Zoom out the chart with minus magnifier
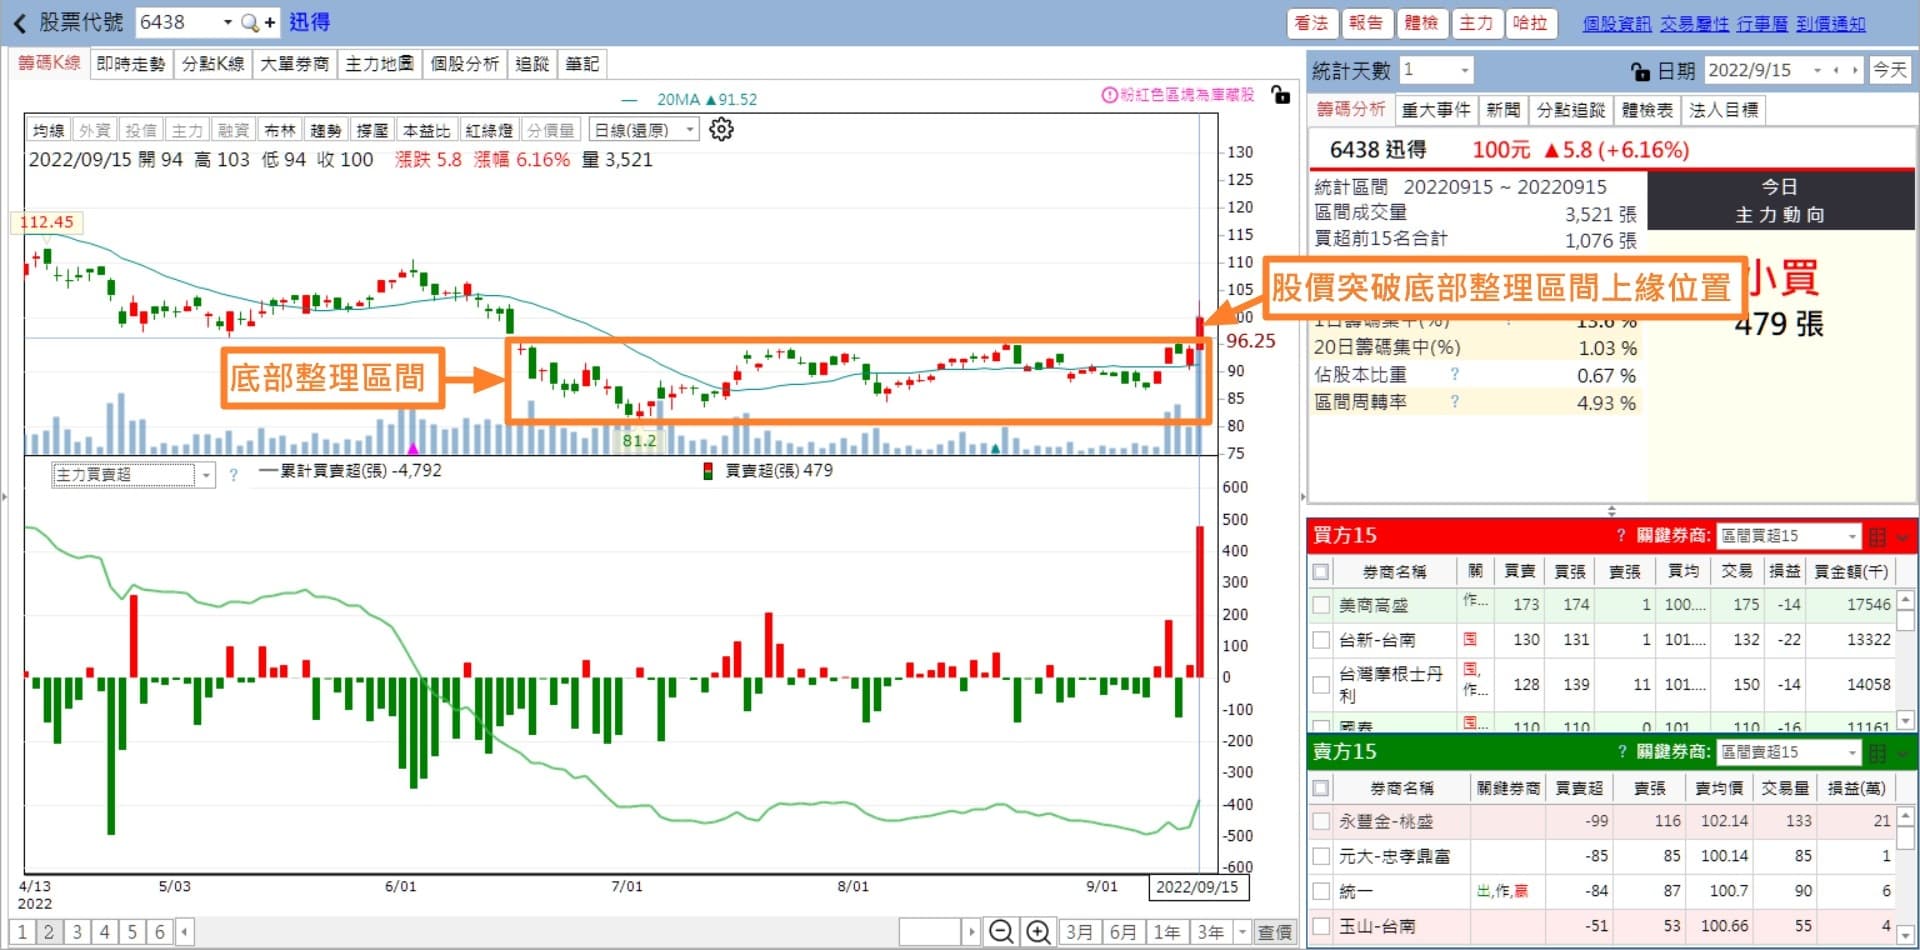This screenshot has height=950, width=1920. click(1000, 932)
